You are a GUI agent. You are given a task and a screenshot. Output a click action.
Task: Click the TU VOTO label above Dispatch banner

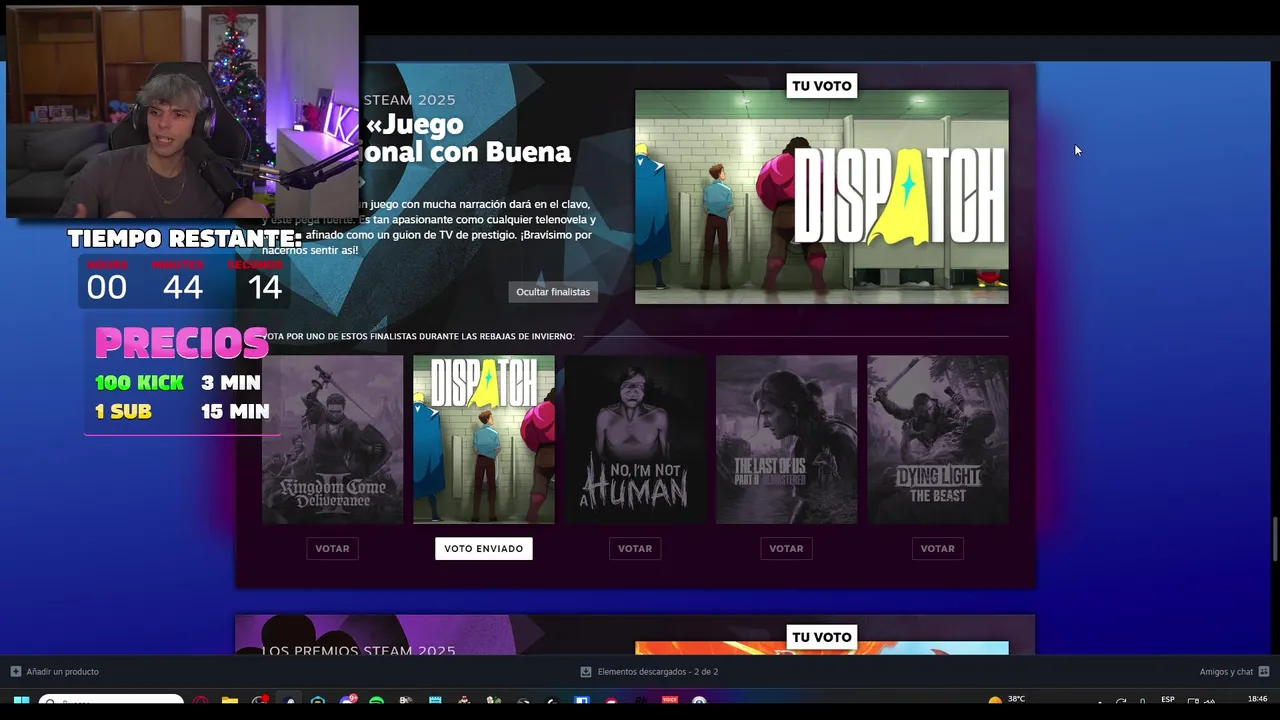pos(822,86)
